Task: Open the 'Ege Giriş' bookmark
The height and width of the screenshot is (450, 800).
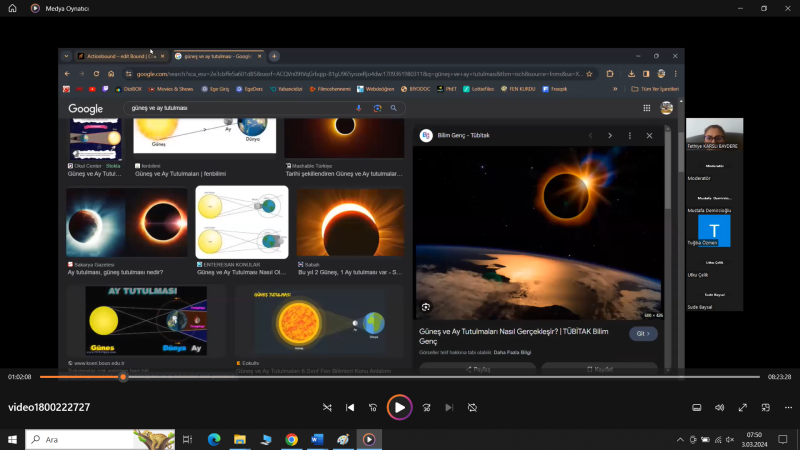Action: click(x=215, y=89)
